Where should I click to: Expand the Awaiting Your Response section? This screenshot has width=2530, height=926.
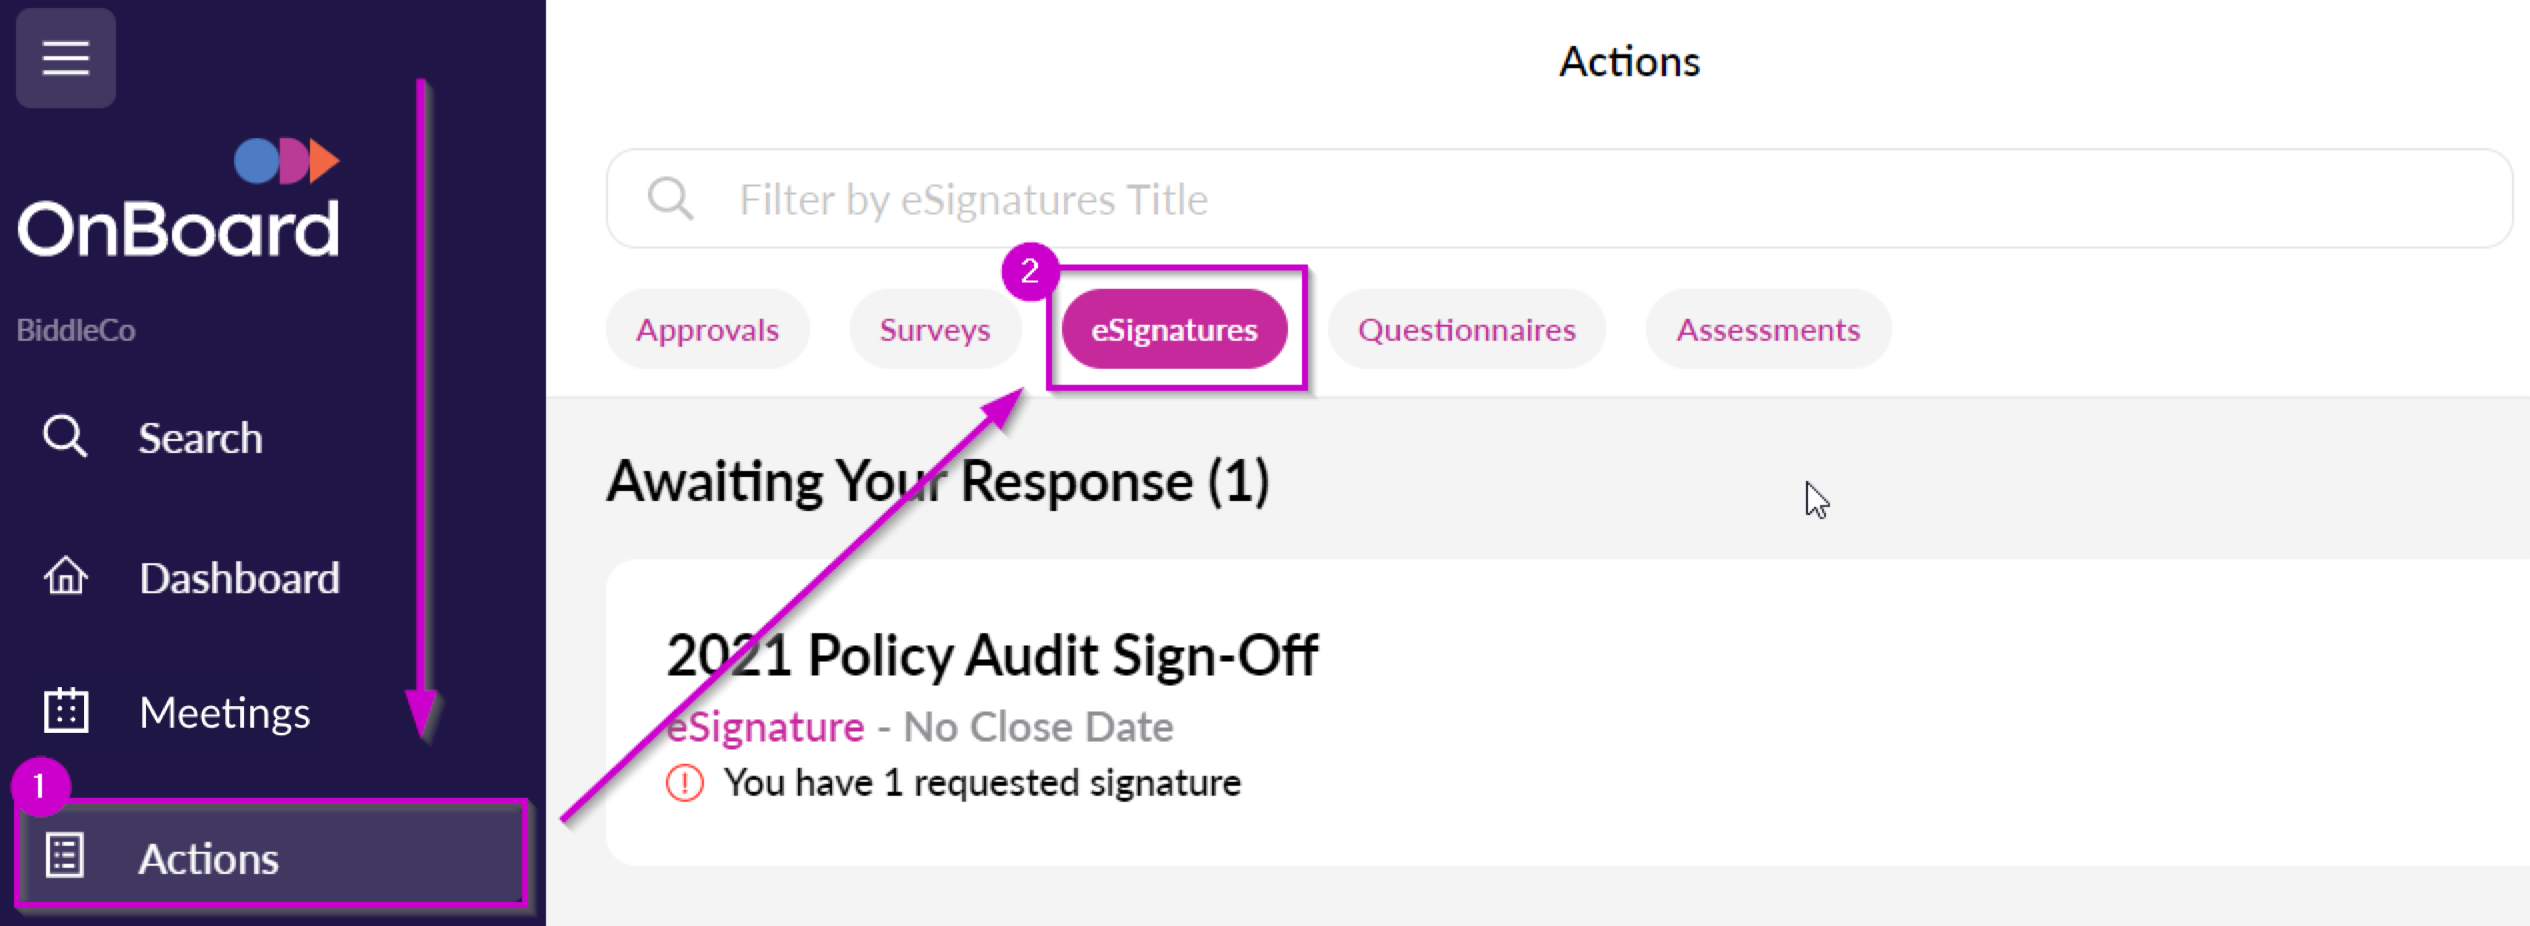coord(940,482)
